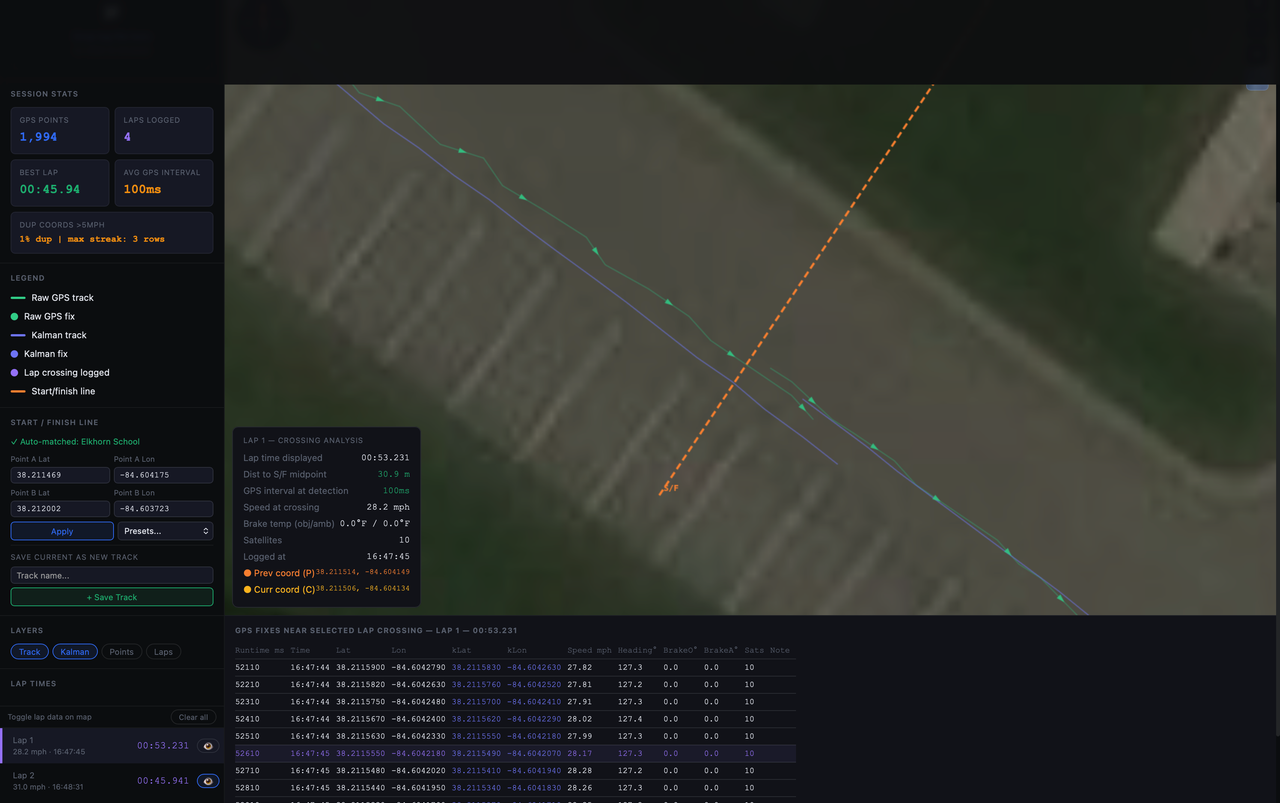
Task: Click Dist to S/F midpoint 30.9 m value
Action: (x=393, y=474)
